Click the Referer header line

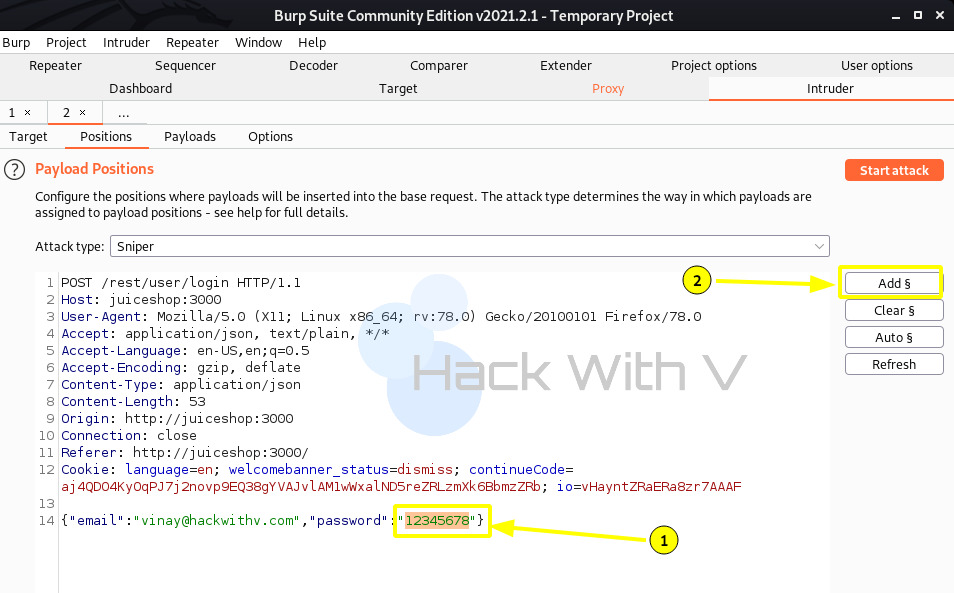[x=185, y=453]
